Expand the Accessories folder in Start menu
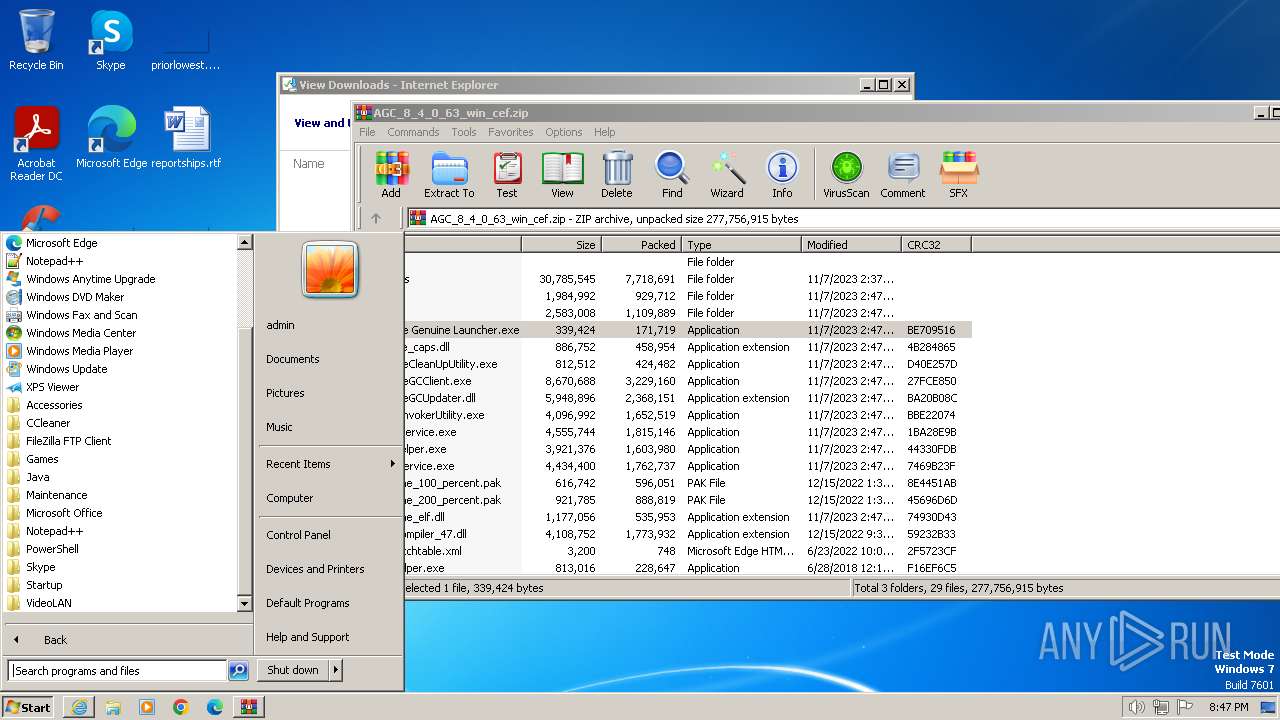 click(54, 405)
